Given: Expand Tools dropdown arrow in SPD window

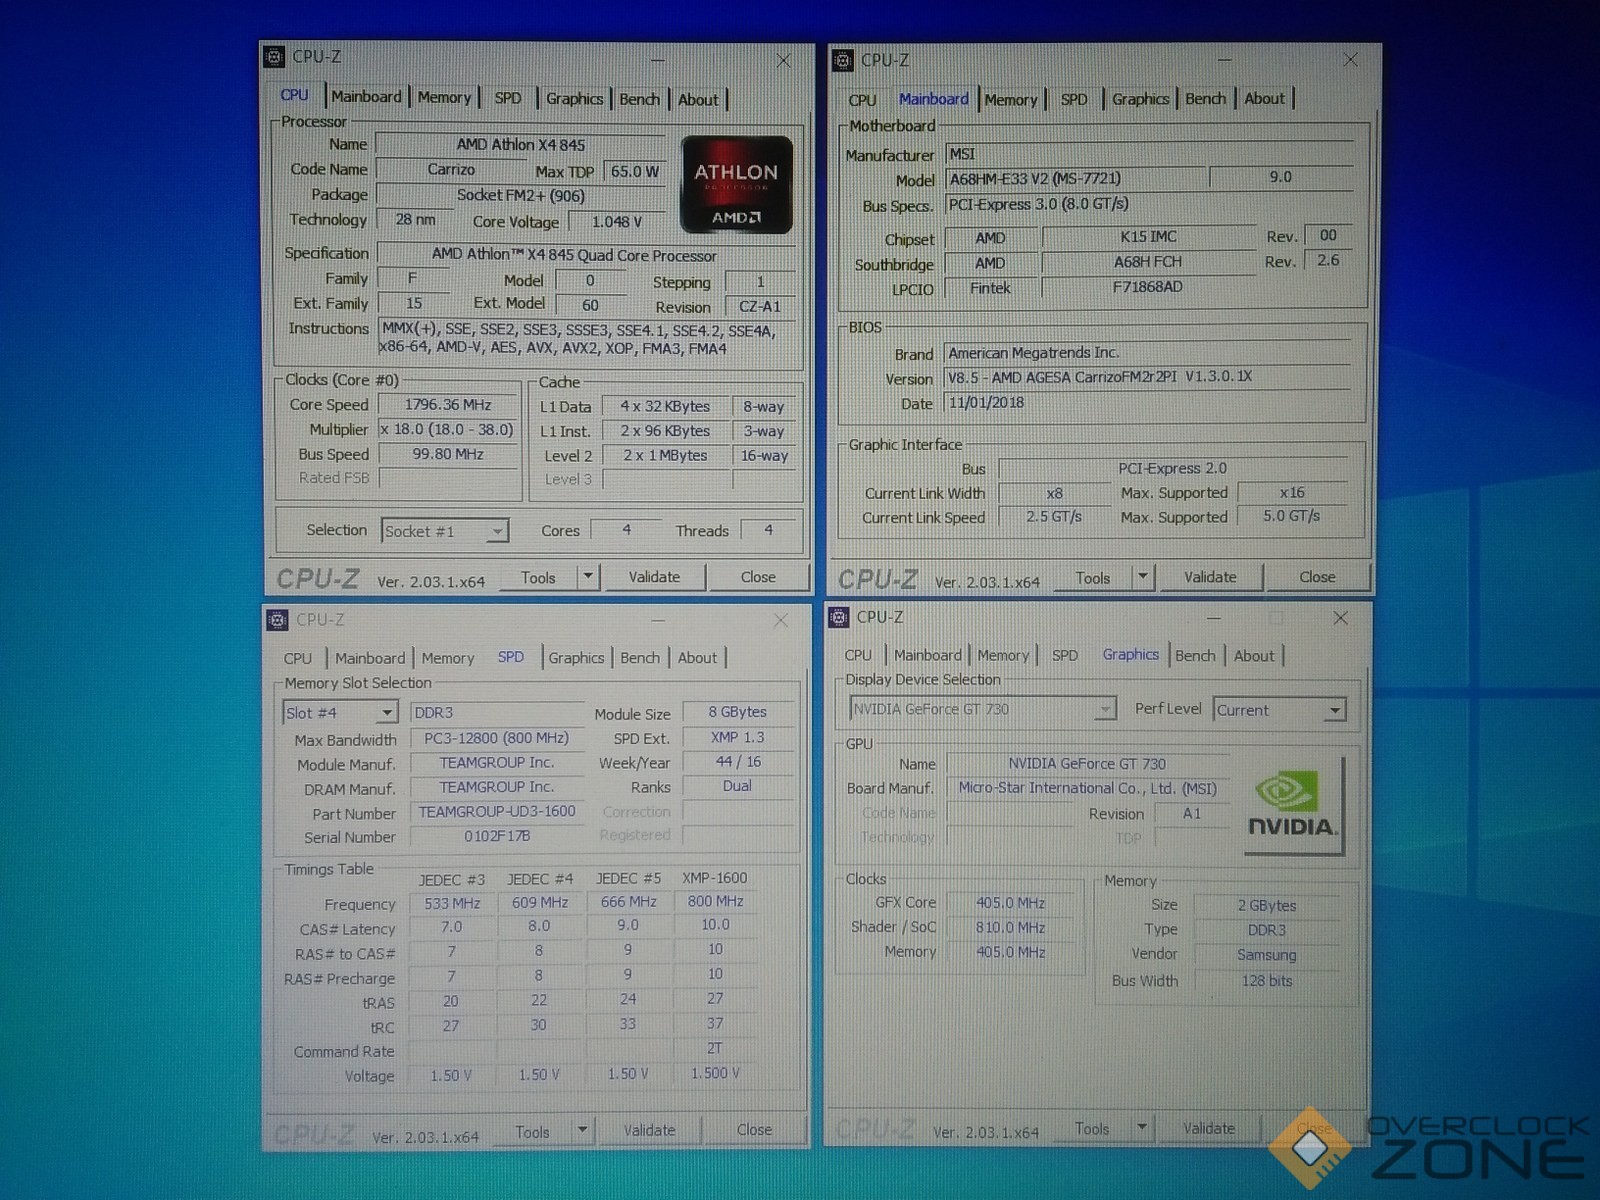Looking at the screenshot, I should click(x=583, y=1131).
